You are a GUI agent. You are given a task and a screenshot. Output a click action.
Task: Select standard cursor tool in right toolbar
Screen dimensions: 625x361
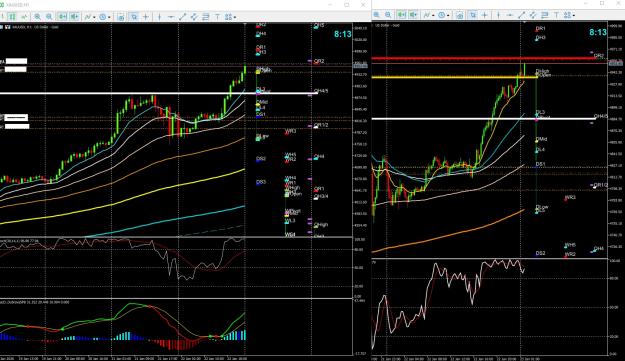click(x=473, y=15)
